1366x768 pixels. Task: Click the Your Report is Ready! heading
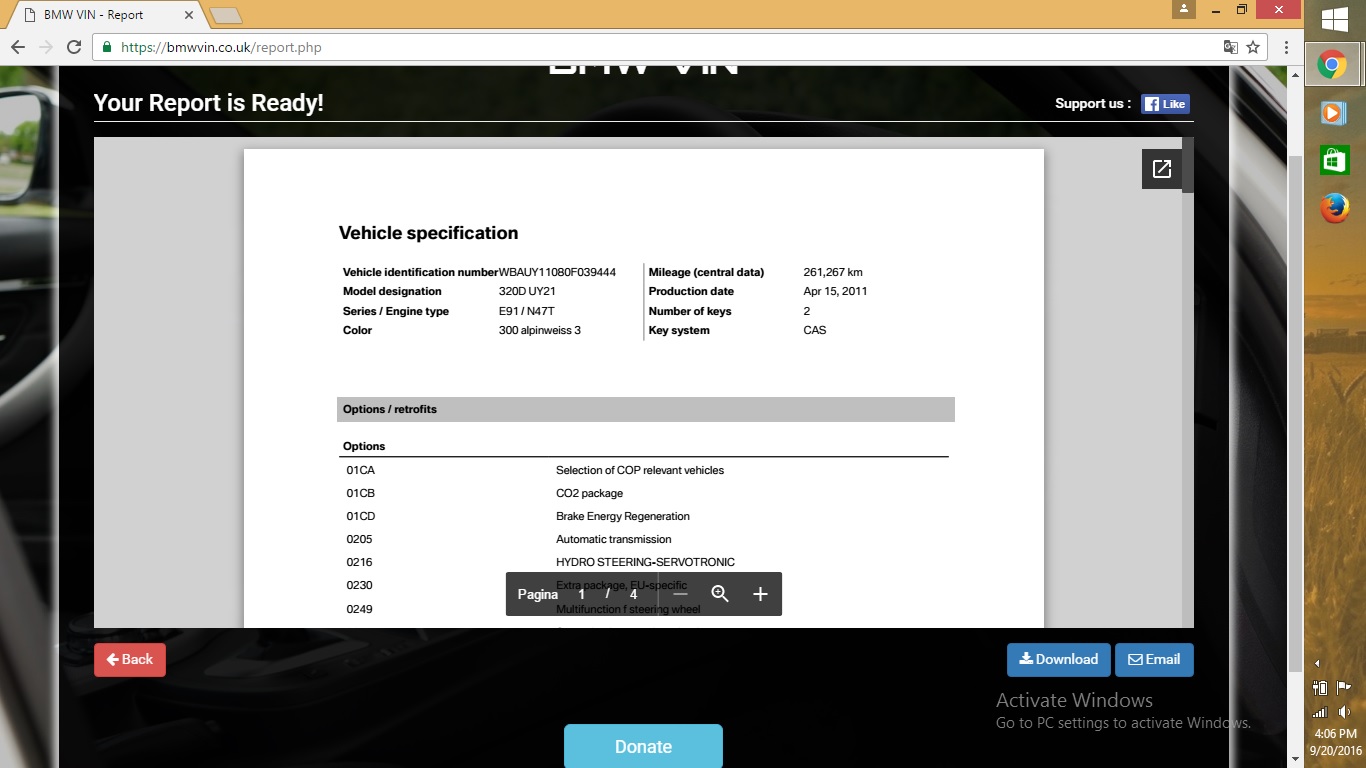pos(209,103)
